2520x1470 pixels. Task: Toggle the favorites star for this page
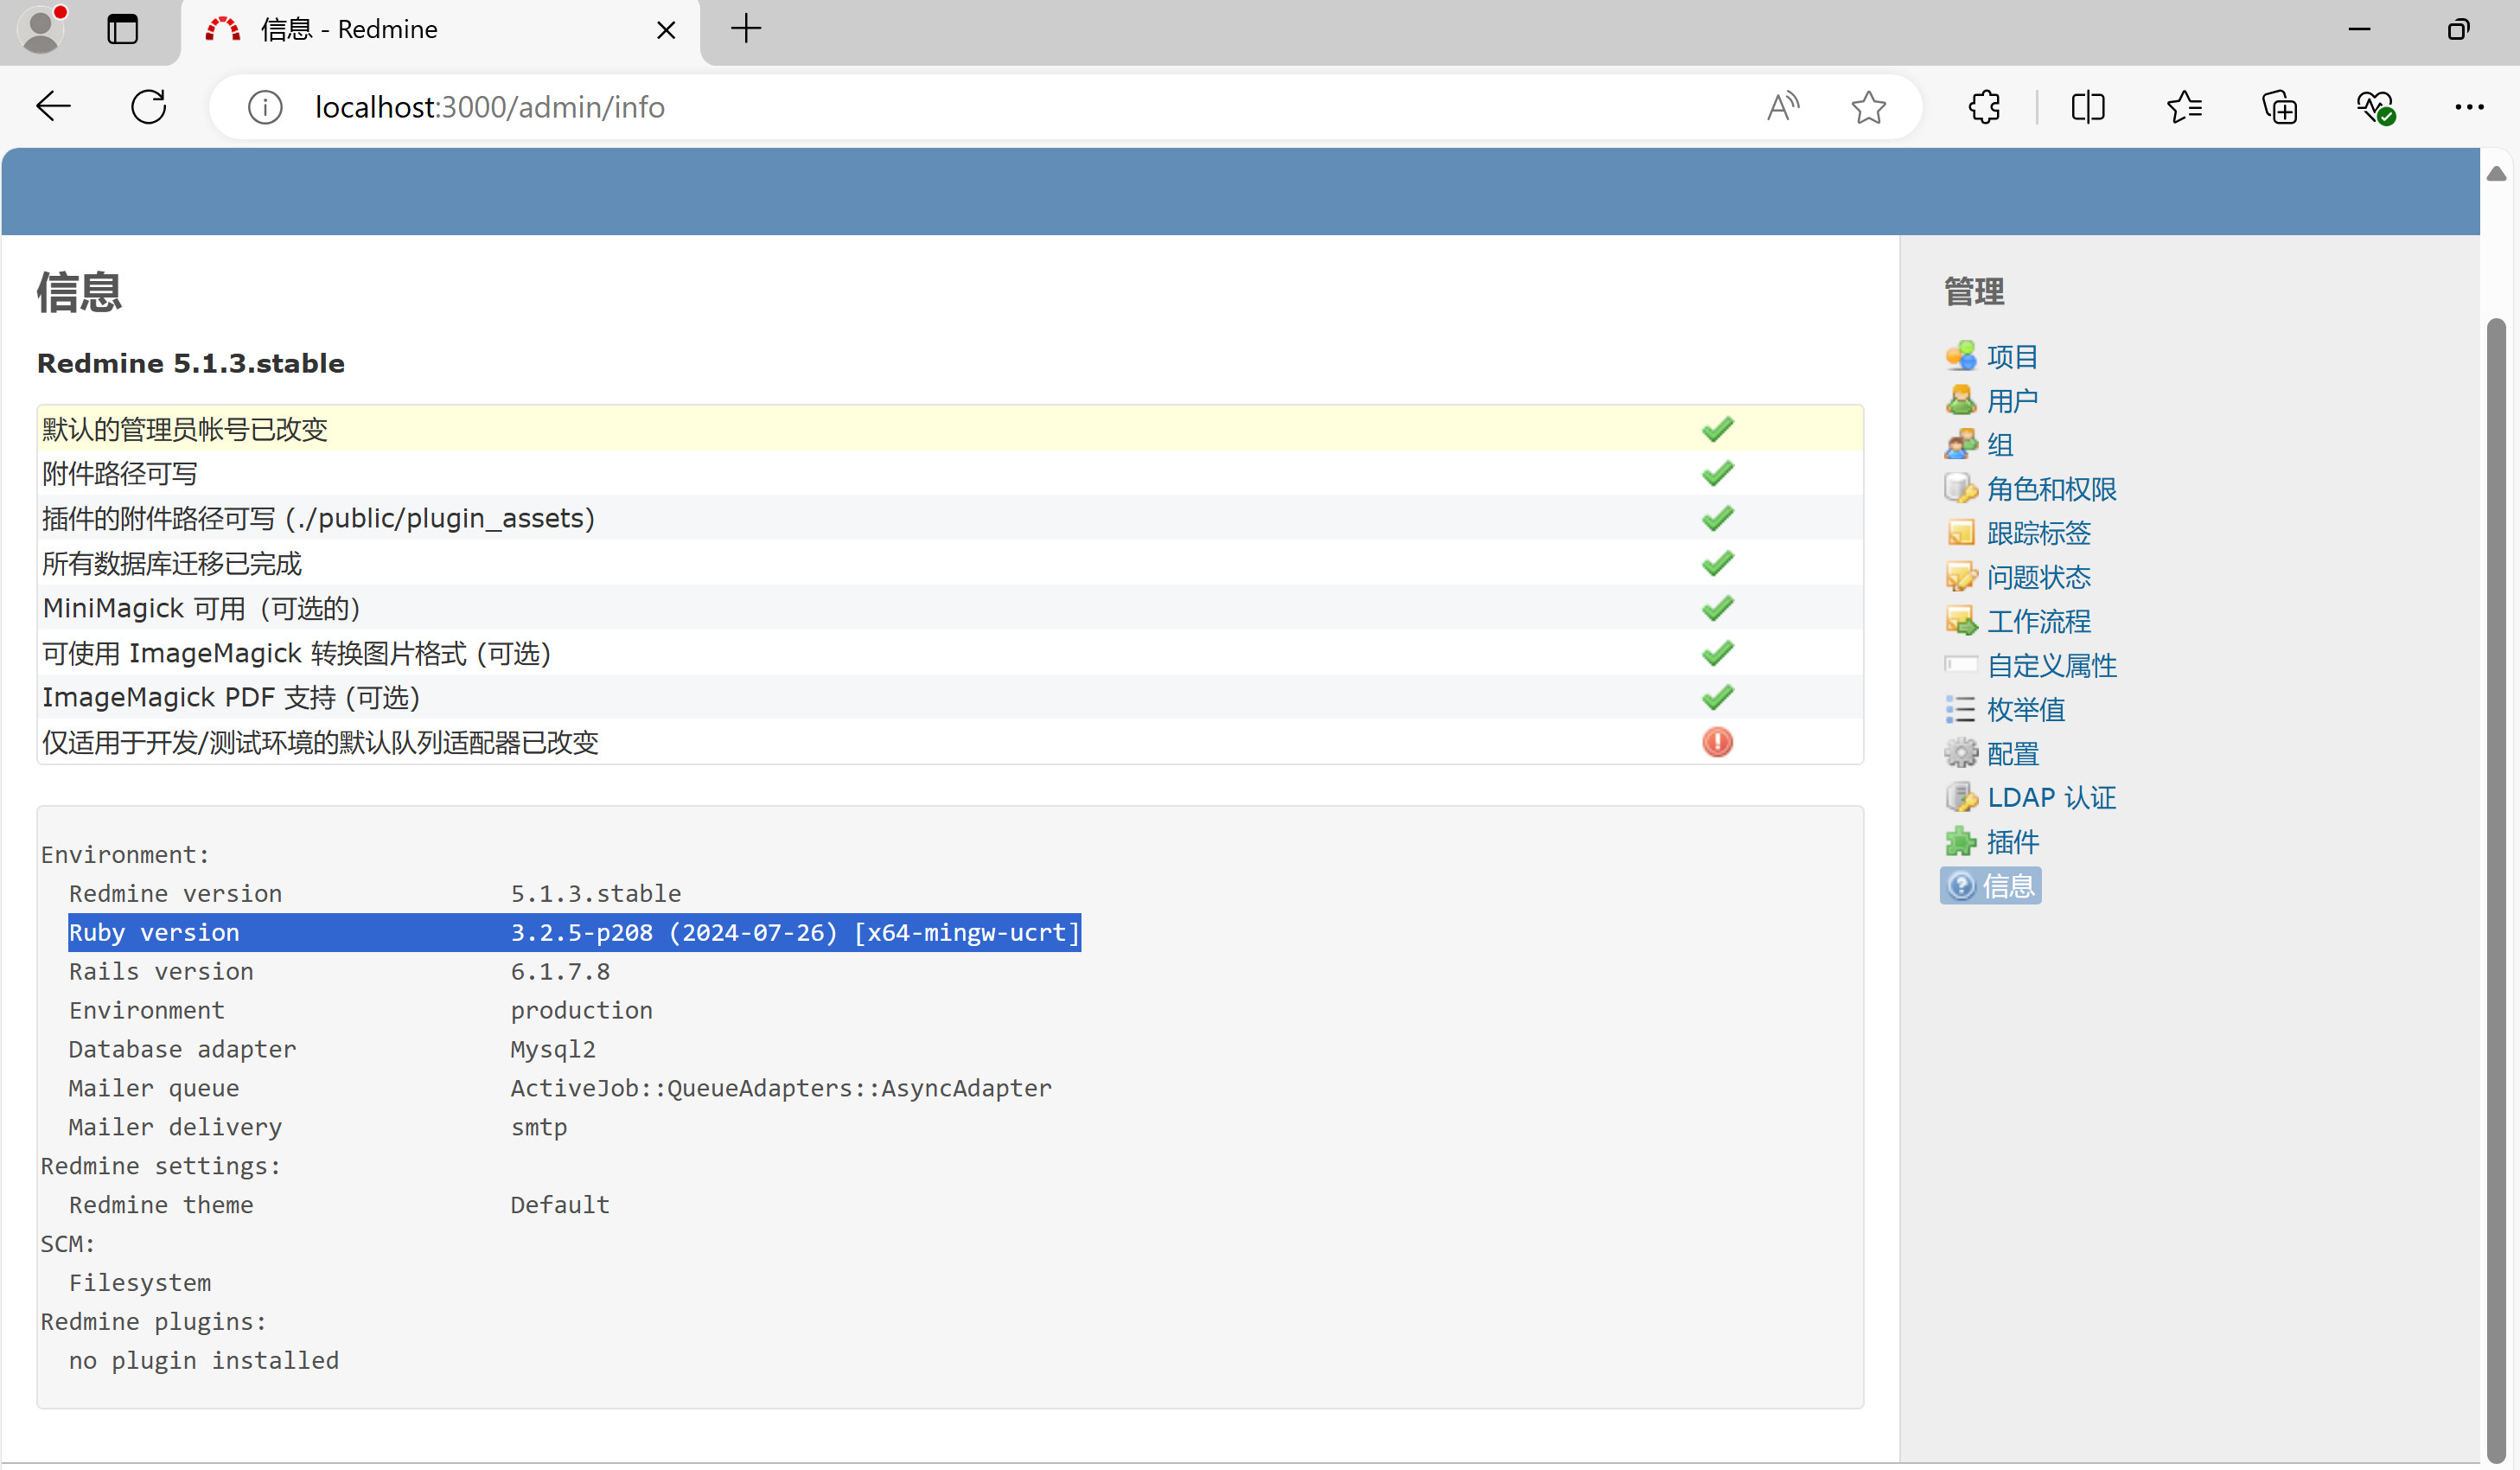coord(1868,107)
